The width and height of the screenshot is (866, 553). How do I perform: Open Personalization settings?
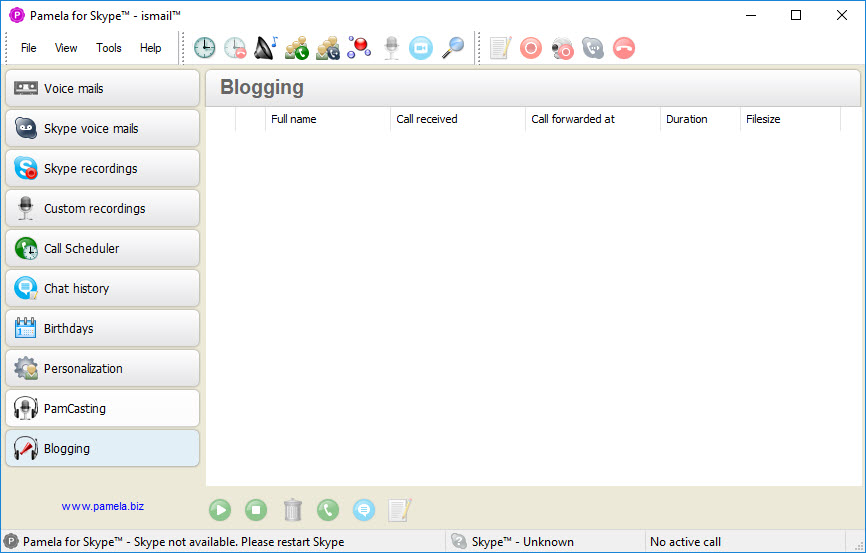click(x=102, y=368)
